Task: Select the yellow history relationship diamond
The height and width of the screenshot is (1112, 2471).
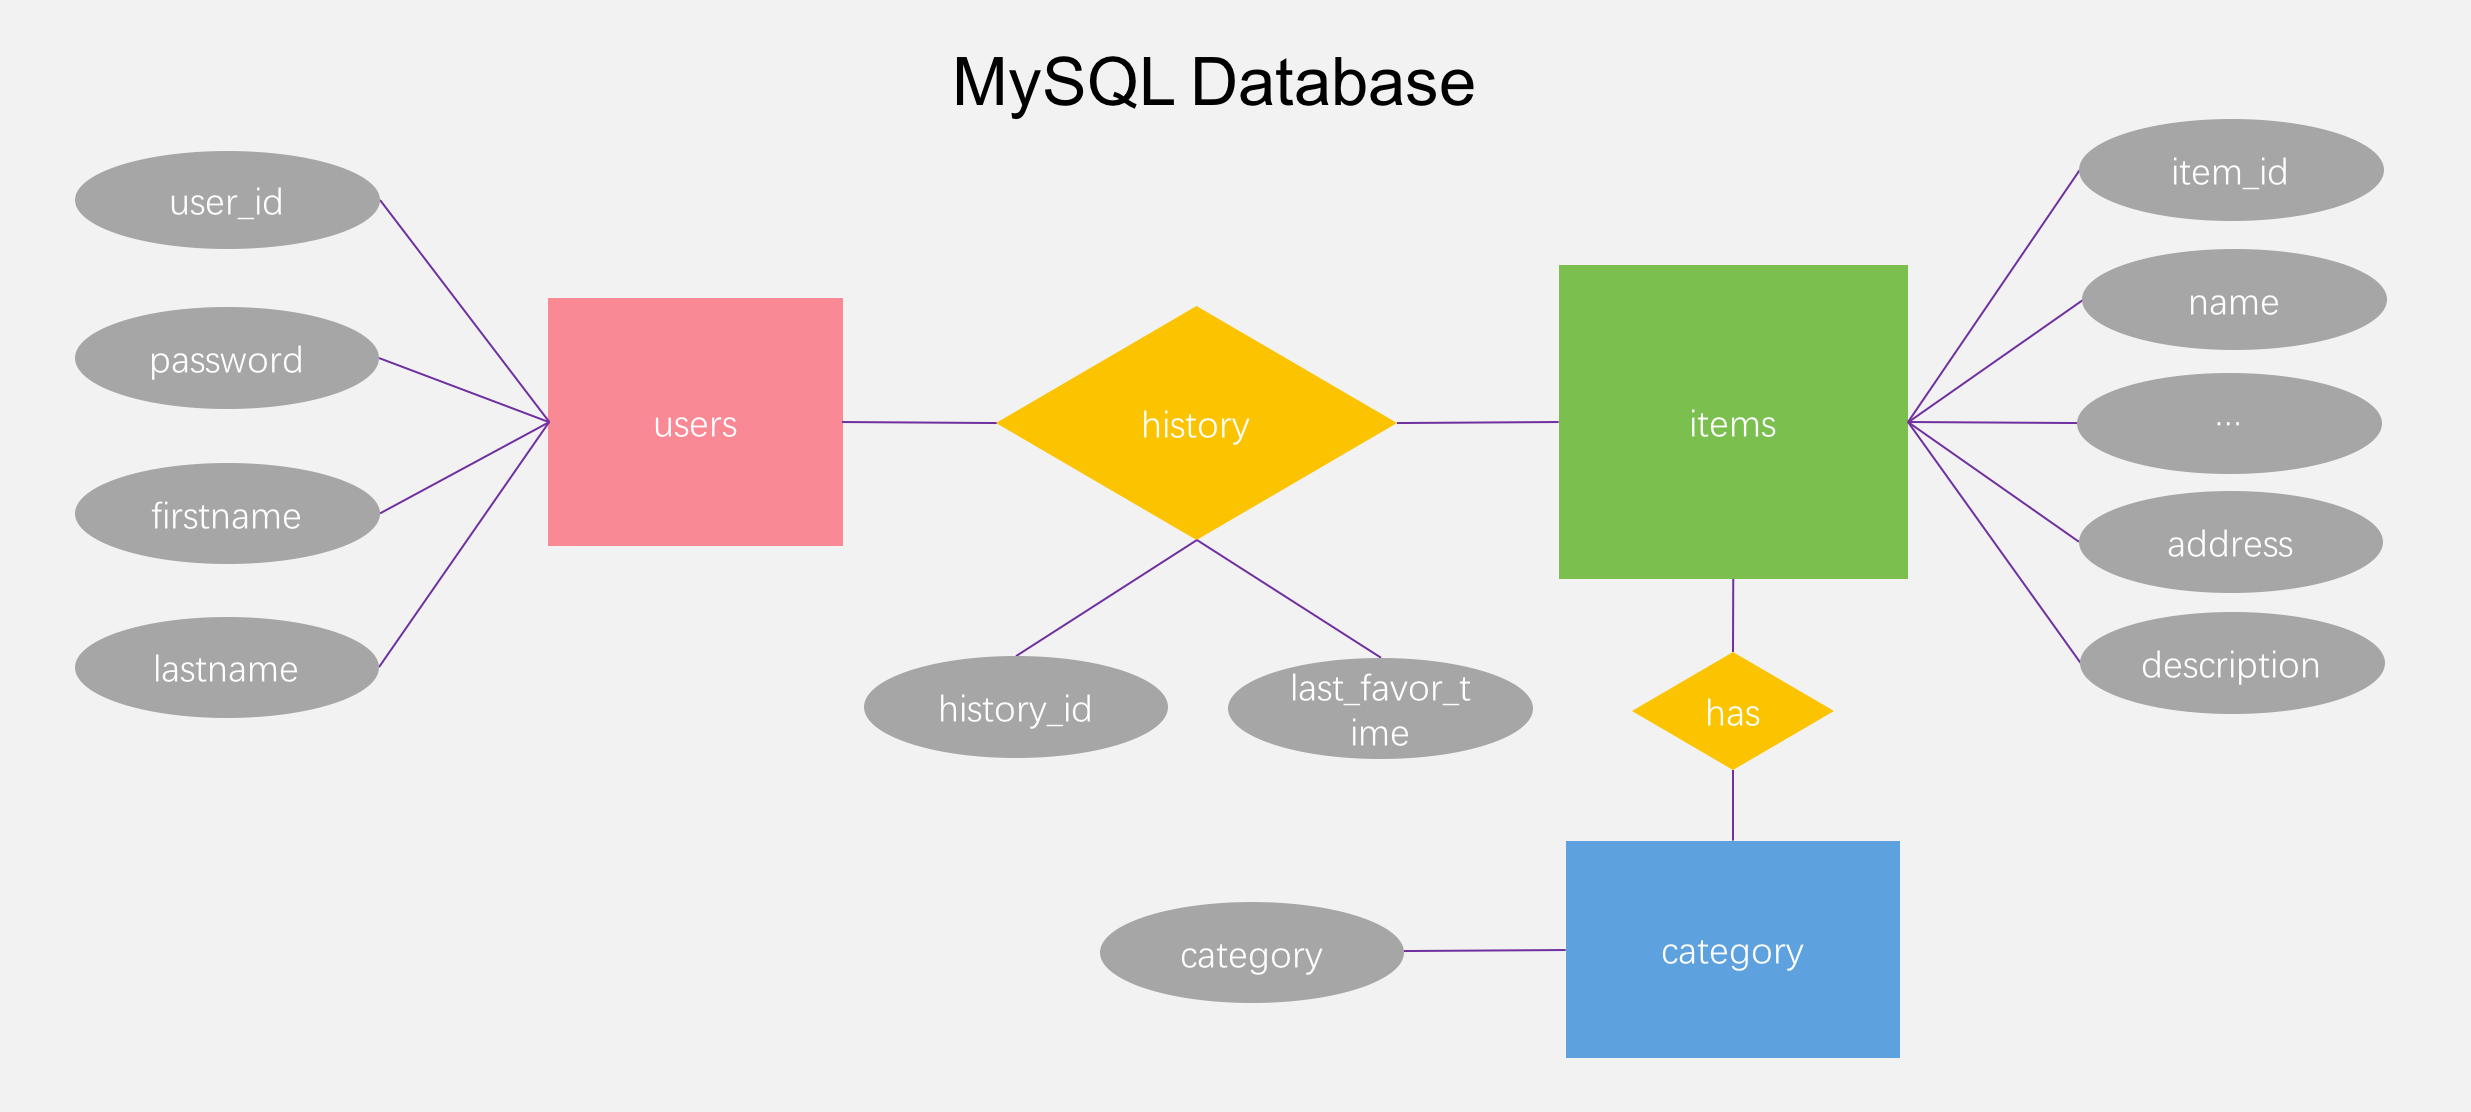Action: 1196,423
